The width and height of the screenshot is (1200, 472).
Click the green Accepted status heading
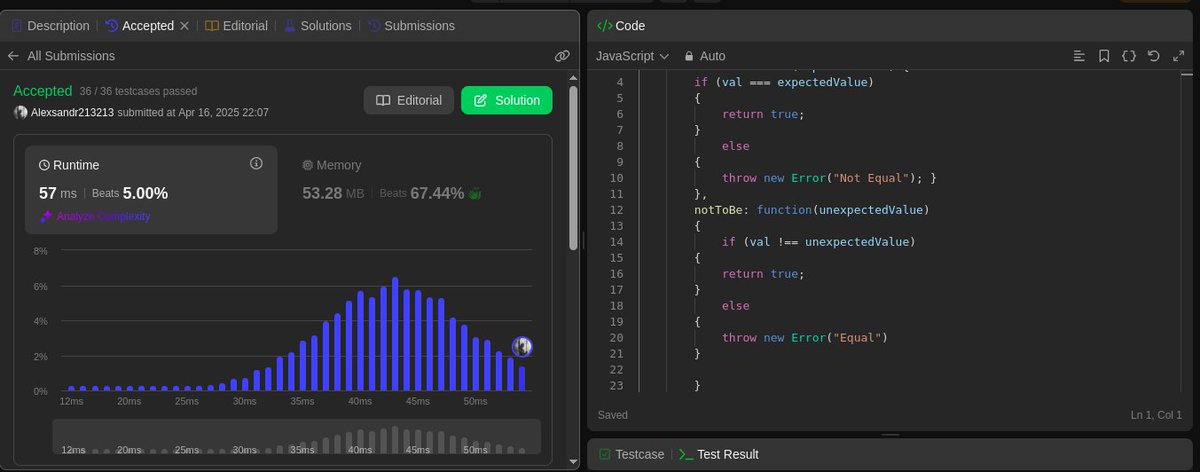tap(43, 91)
